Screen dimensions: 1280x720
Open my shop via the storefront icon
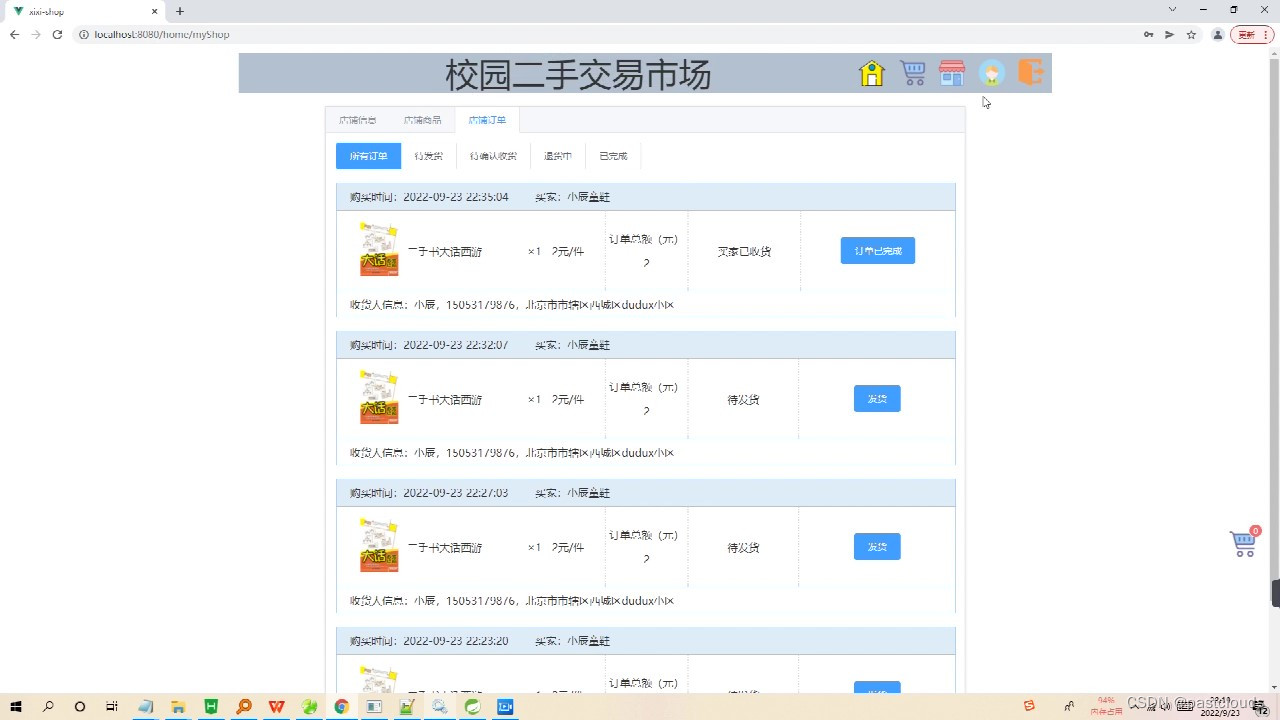pyautogui.click(x=951, y=72)
